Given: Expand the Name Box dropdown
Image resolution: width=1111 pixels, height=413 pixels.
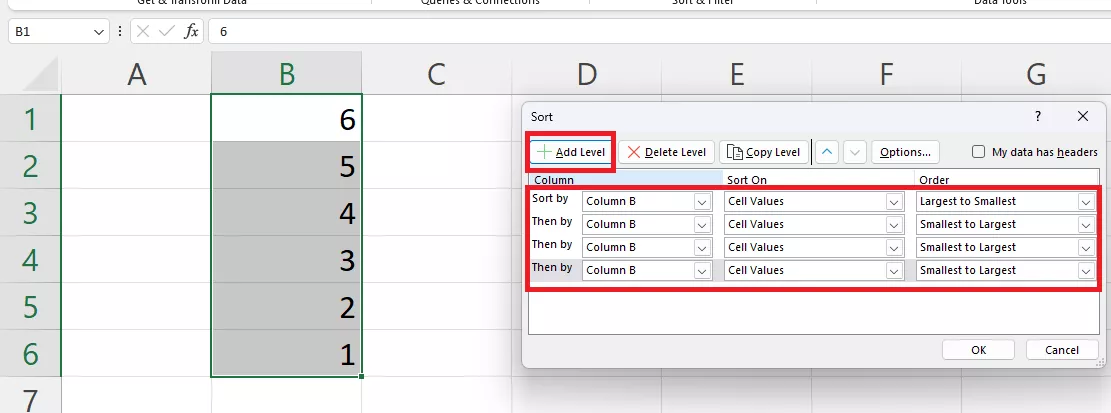Looking at the screenshot, I should pos(98,32).
